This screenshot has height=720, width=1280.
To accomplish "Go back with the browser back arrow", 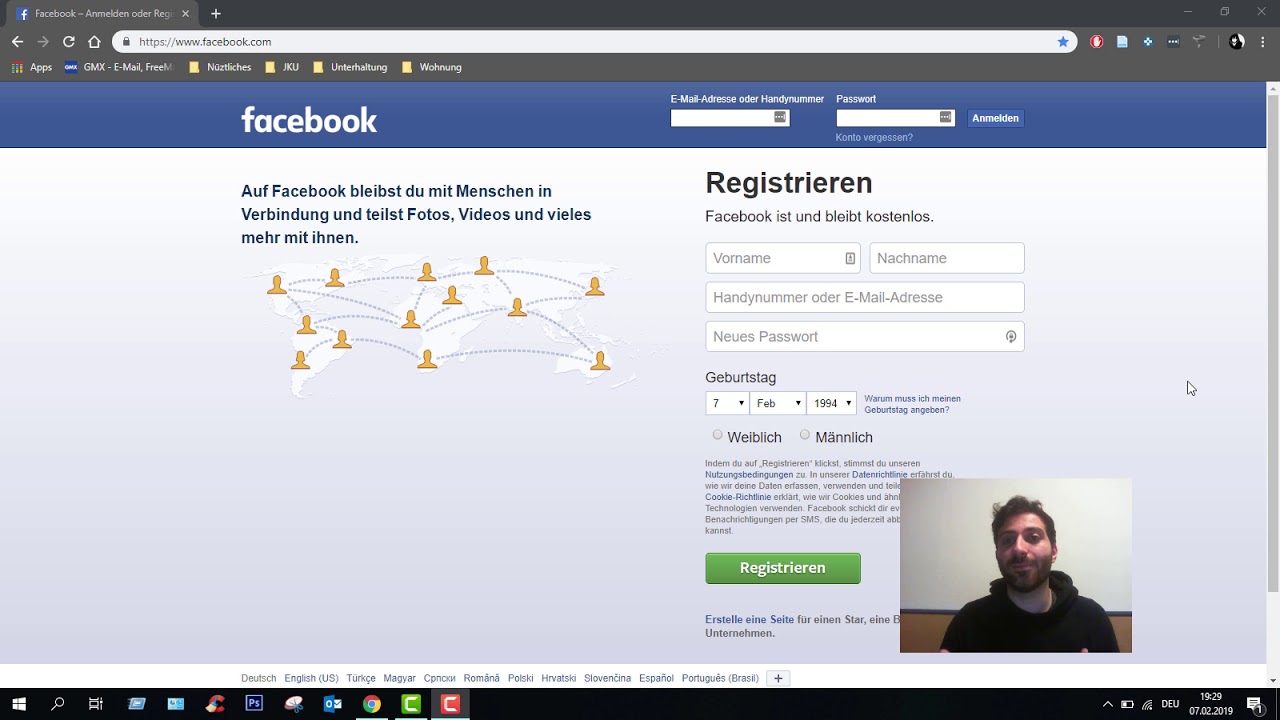I will [17, 42].
